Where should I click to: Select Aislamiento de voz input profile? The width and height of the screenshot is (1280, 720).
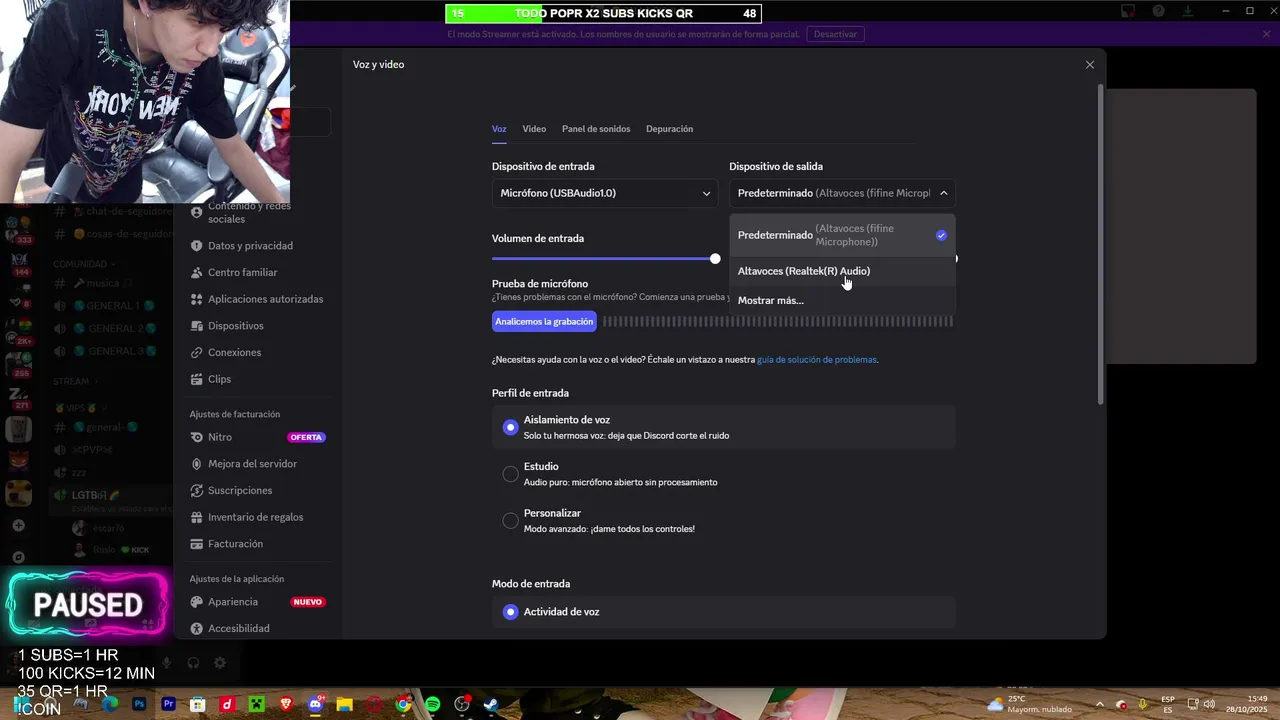coord(723,428)
